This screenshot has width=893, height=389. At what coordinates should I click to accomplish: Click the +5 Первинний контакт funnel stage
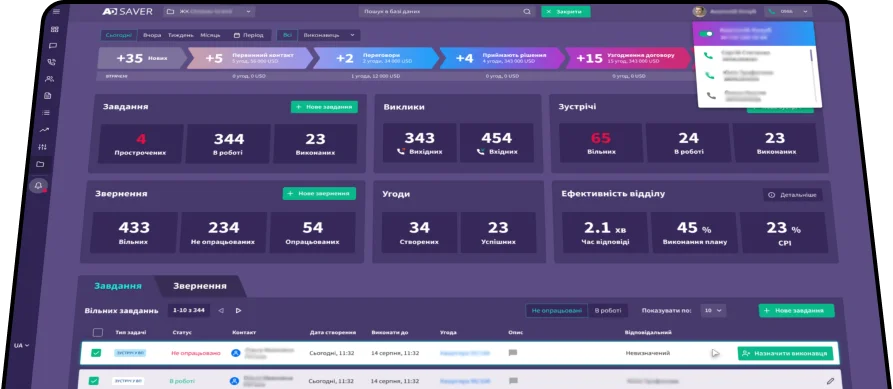coord(251,58)
